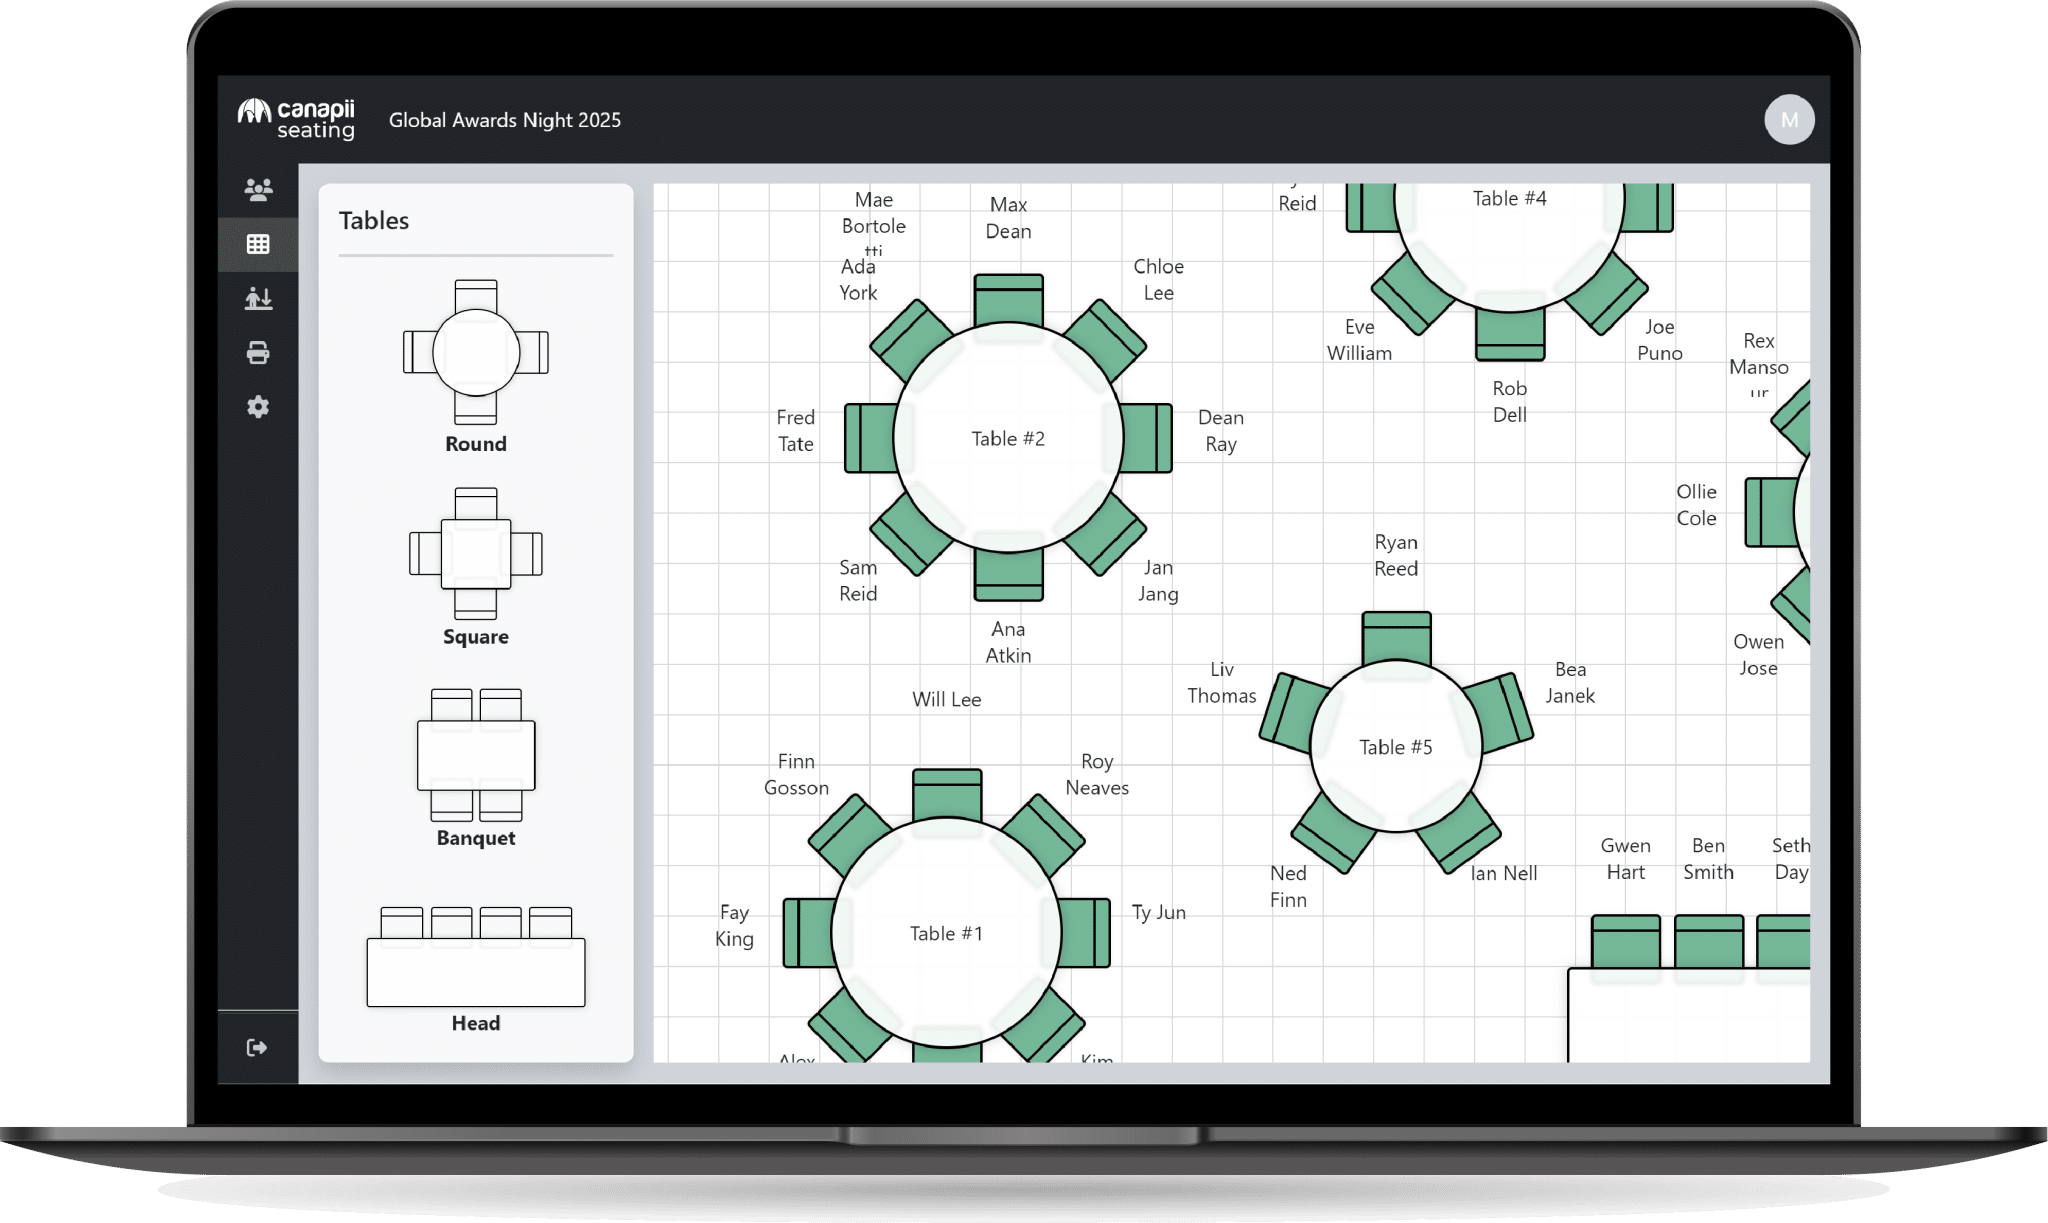Click the Canapii seating logo

click(x=296, y=119)
